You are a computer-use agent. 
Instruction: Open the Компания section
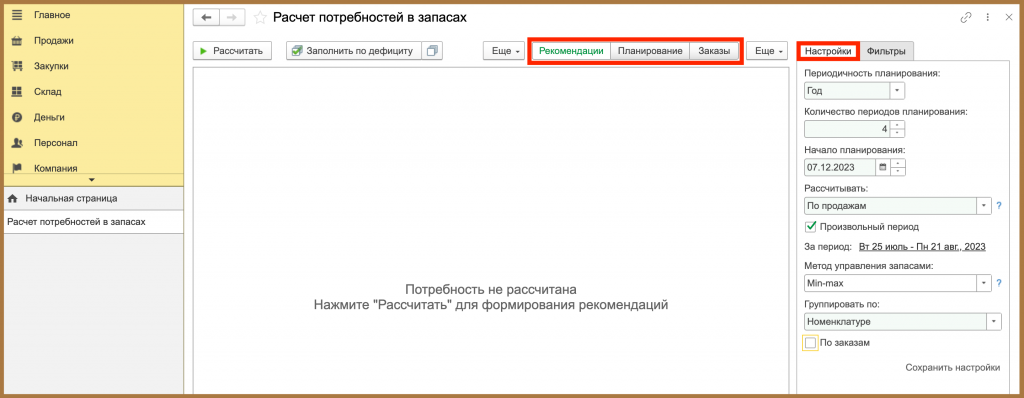tap(56, 168)
